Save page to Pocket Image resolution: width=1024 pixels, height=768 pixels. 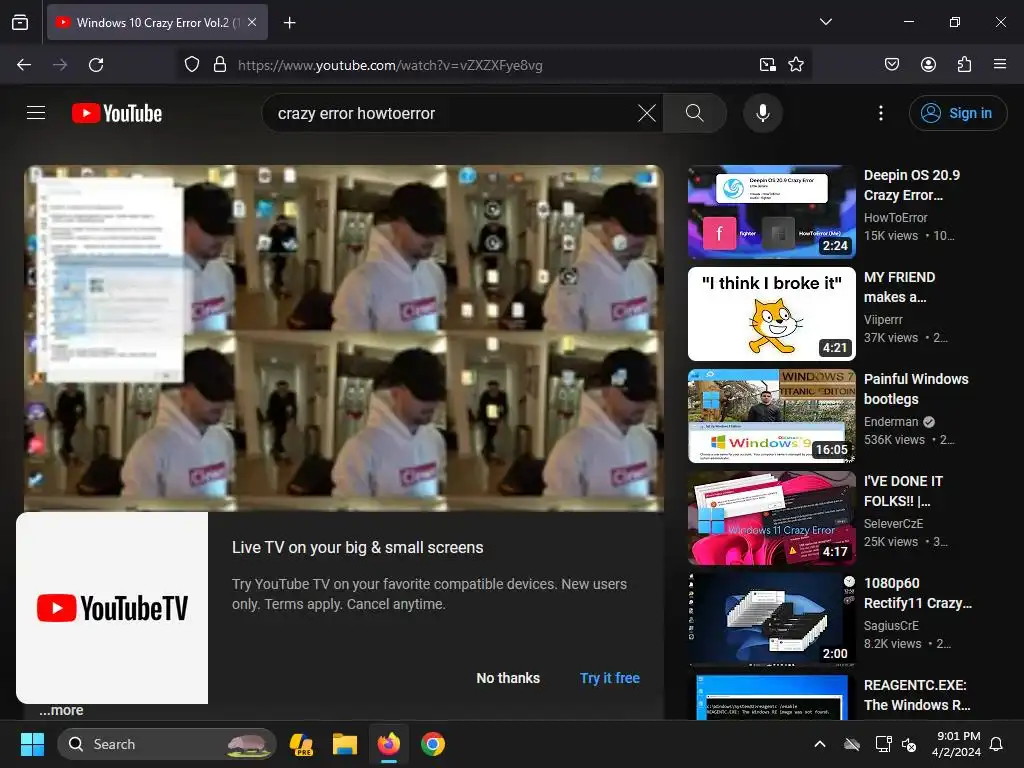(892, 65)
